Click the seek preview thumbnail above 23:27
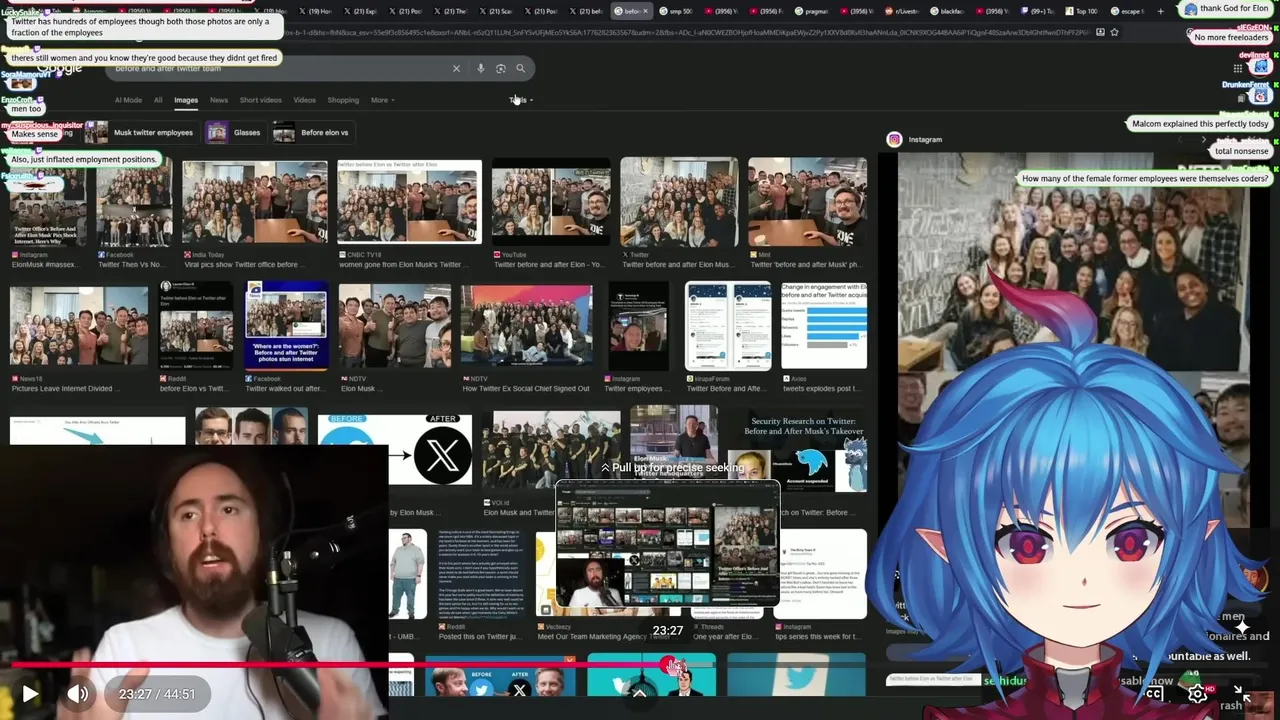Image resolution: width=1280 pixels, height=720 pixels. tap(667, 545)
